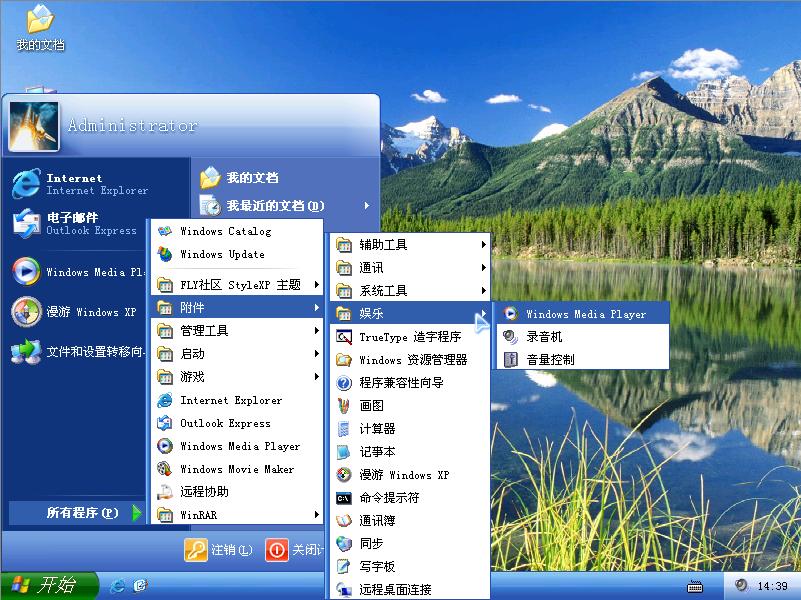Open TrueType 造字程序
This screenshot has width=801, height=600.
[x=410, y=337]
